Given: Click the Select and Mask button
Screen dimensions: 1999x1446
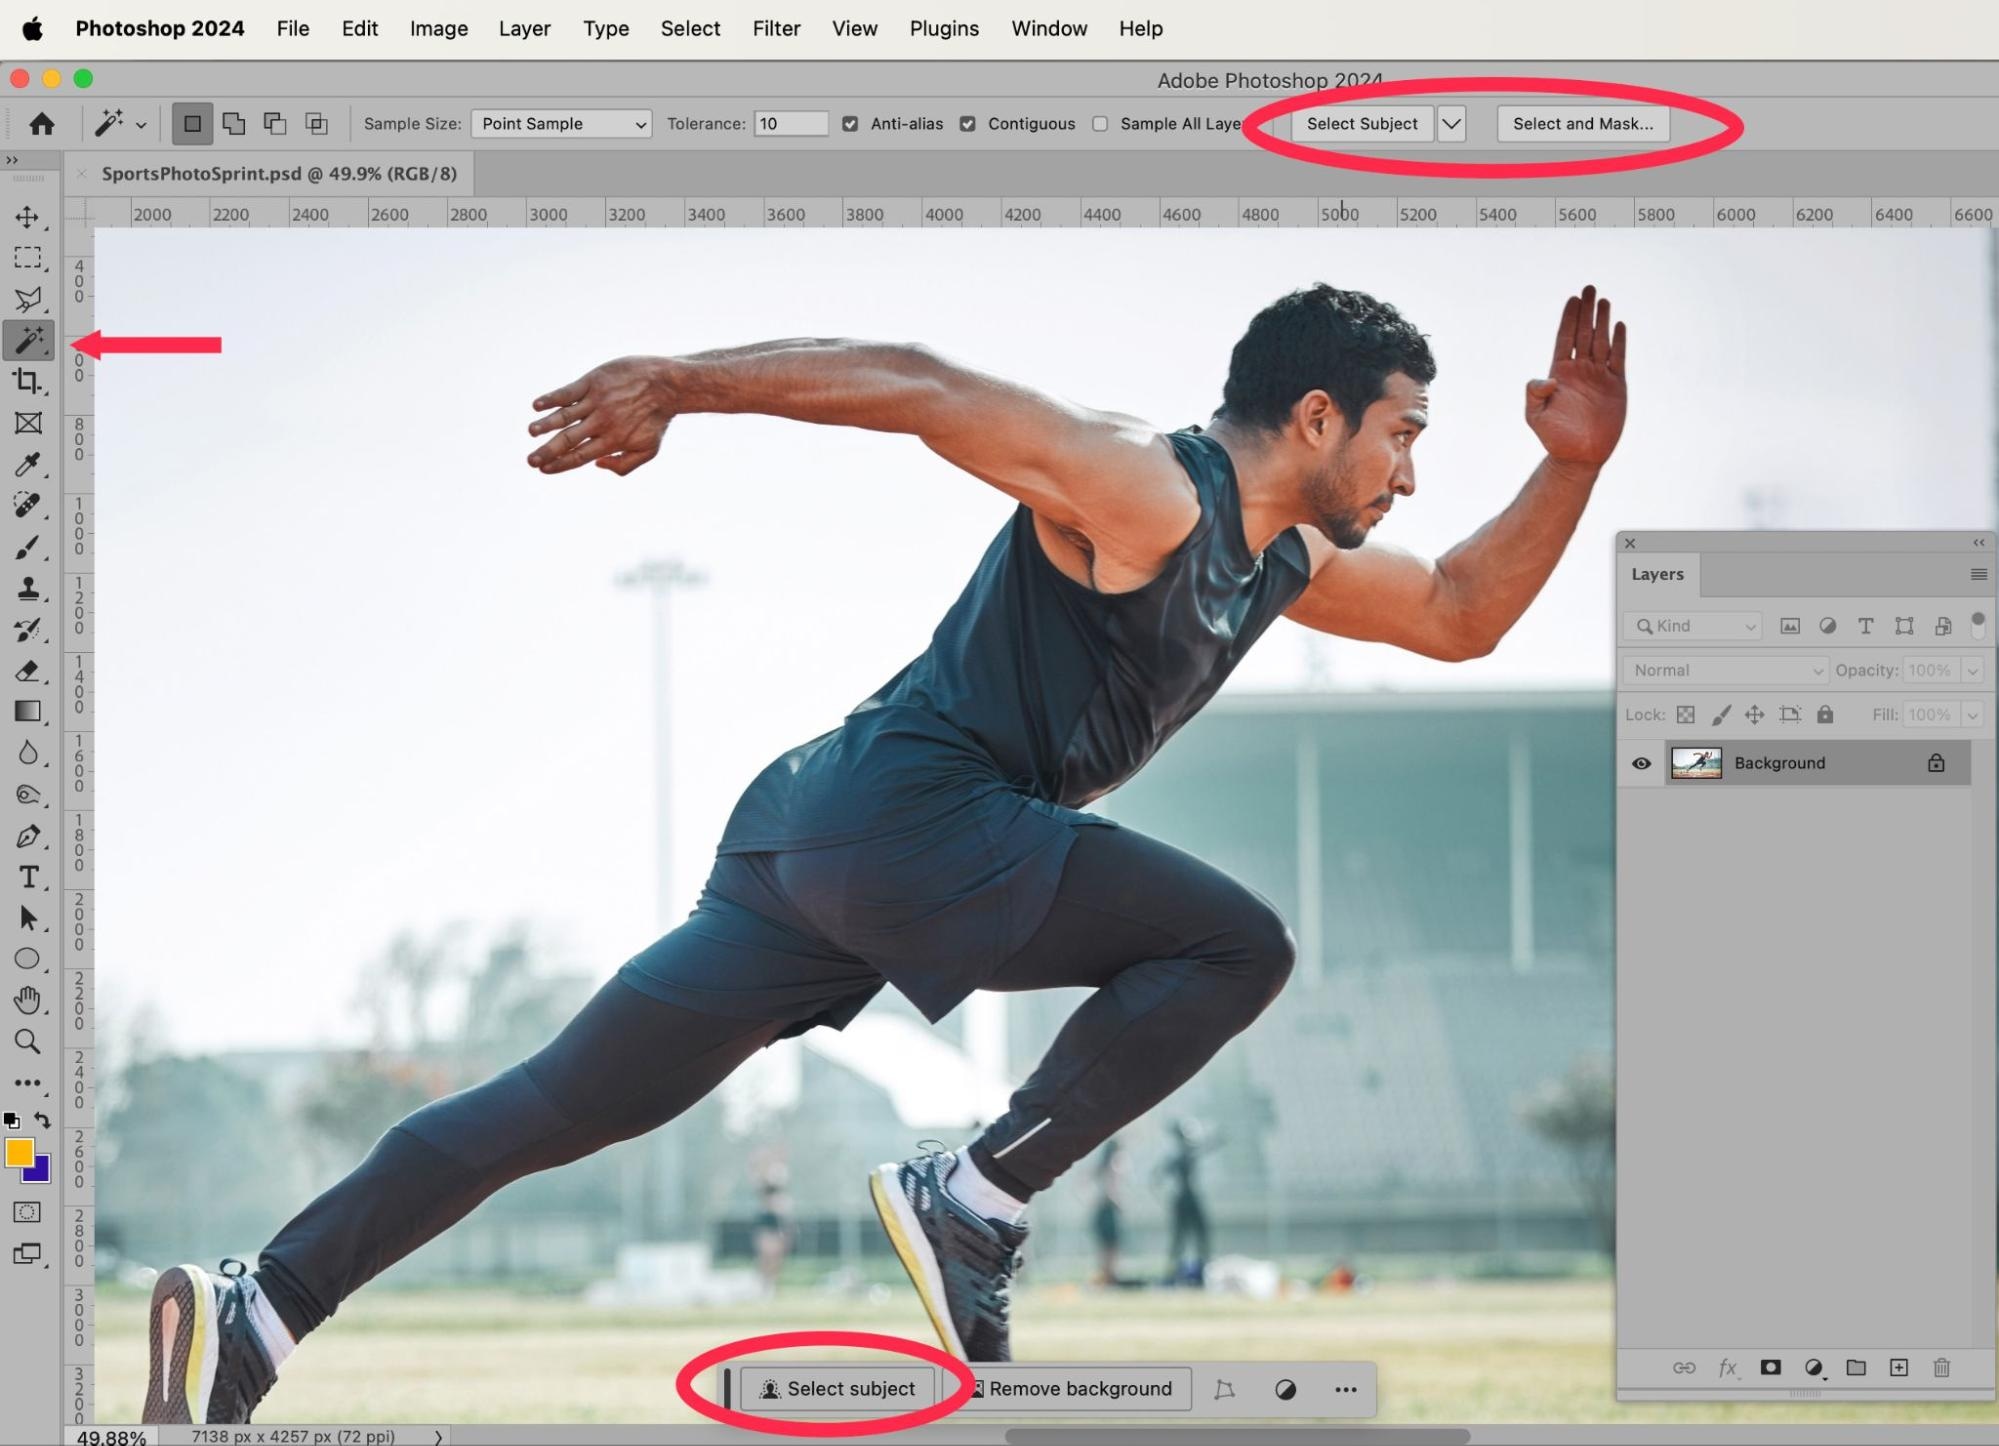Looking at the screenshot, I should point(1582,124).
